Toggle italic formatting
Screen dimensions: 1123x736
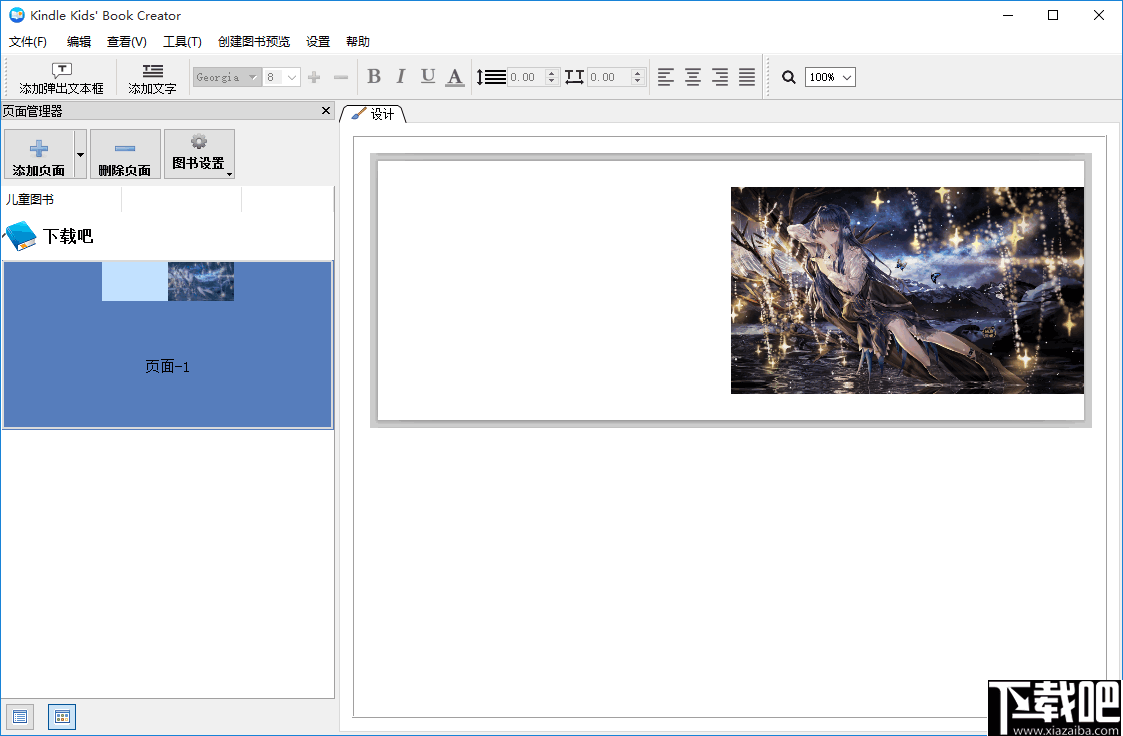coord(400,76)
